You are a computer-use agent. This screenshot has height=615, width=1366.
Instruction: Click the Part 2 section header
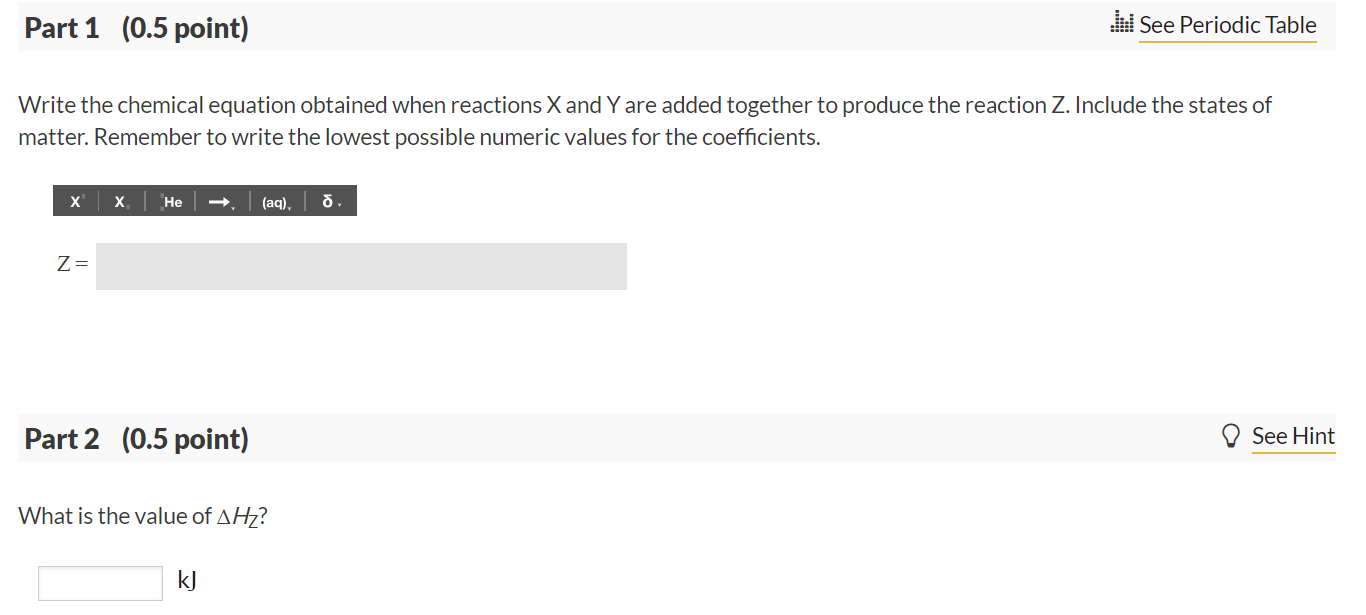(136, 439)
